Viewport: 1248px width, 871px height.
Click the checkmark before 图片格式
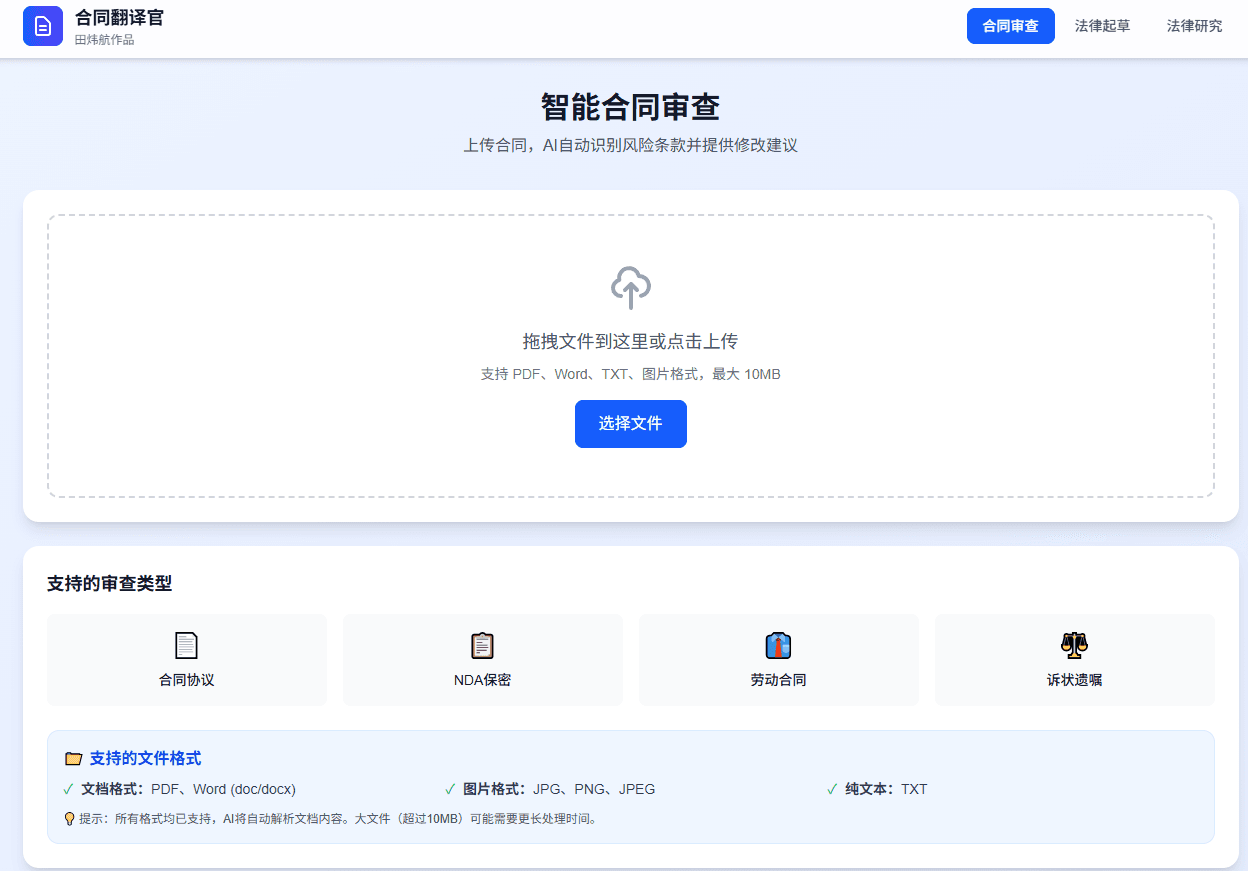[449, 789]
